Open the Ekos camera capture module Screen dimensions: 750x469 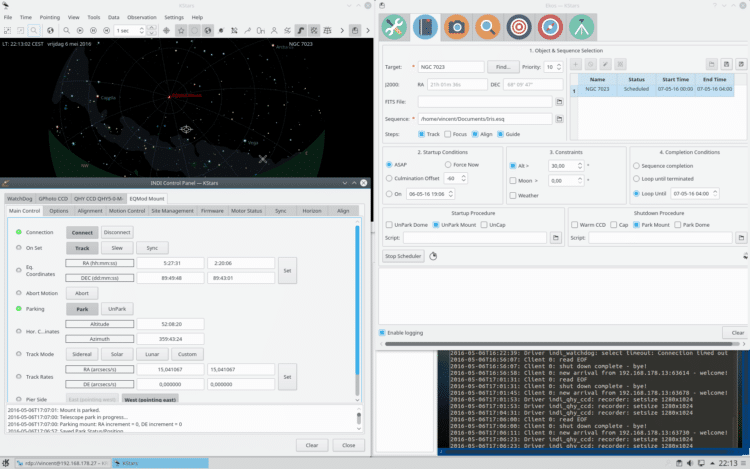[x=456, y=27]
